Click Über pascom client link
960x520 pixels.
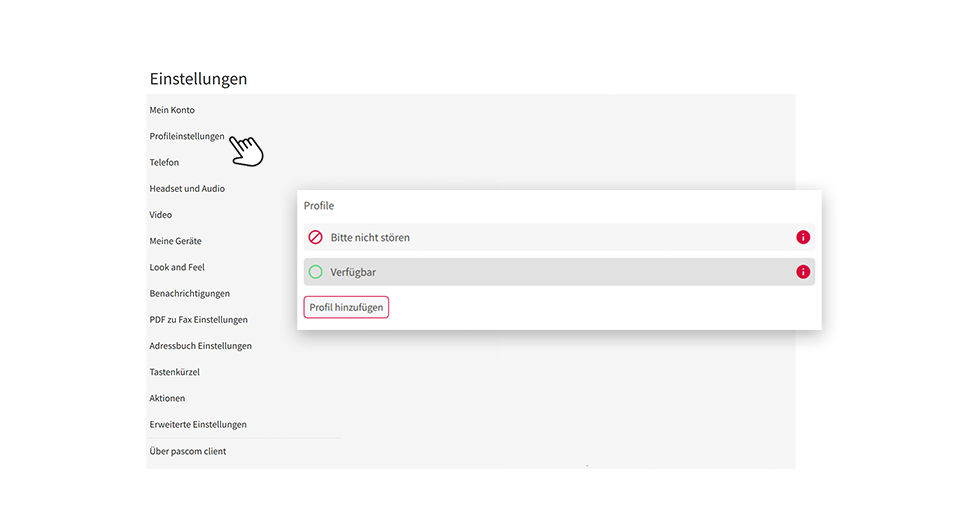pyautogui.click(x=187, y=451)
